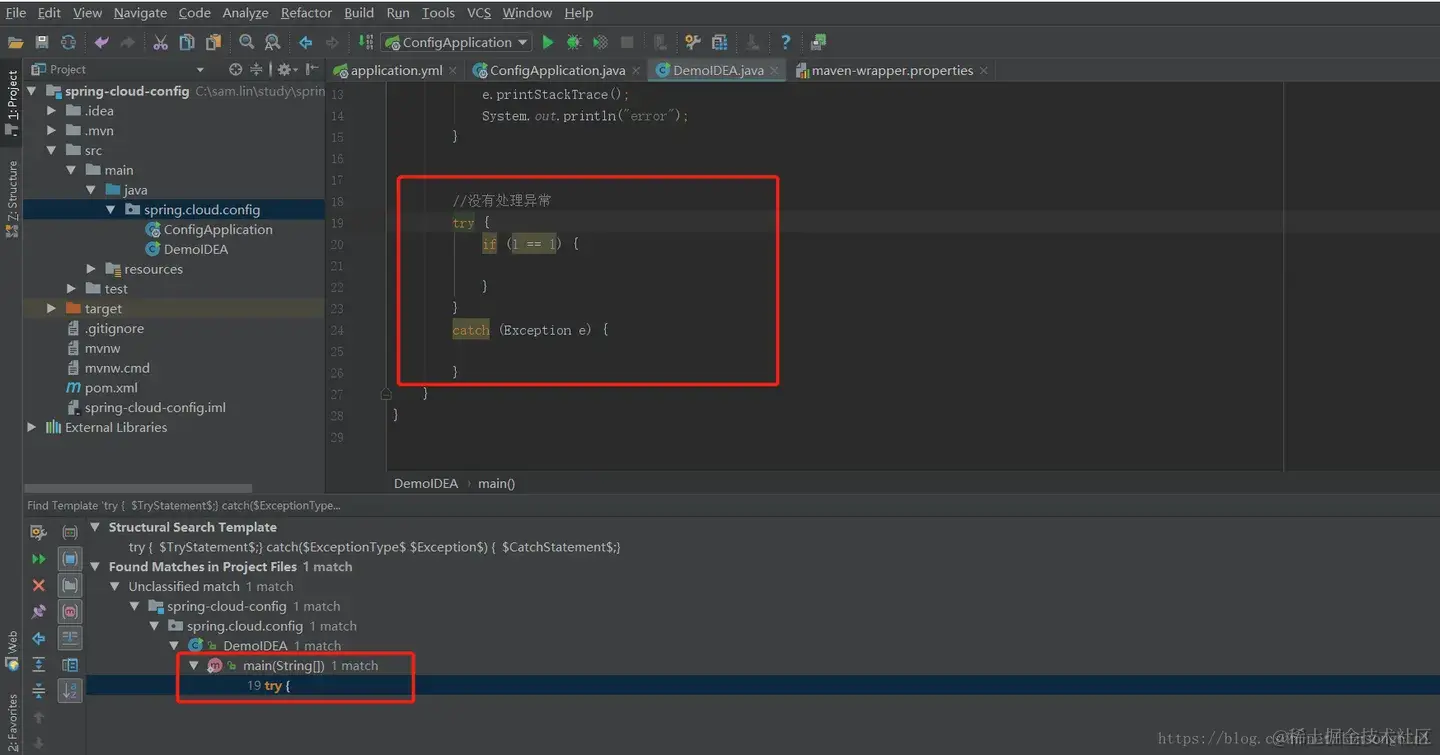Toggle merge usages from same line
The width and height of the screenshot is (1440, 755).
(70, 638)
